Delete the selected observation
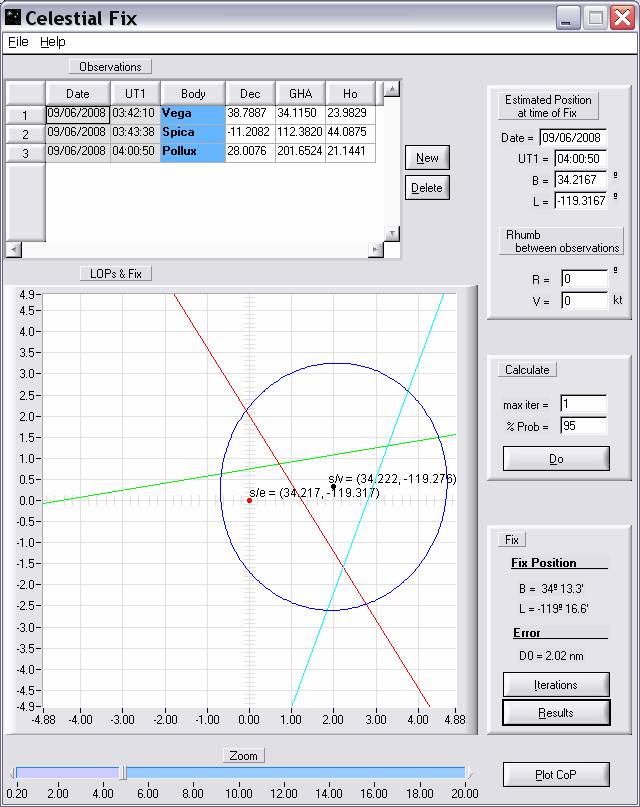Viewport: 640px width, 807px height. (427, 187)
